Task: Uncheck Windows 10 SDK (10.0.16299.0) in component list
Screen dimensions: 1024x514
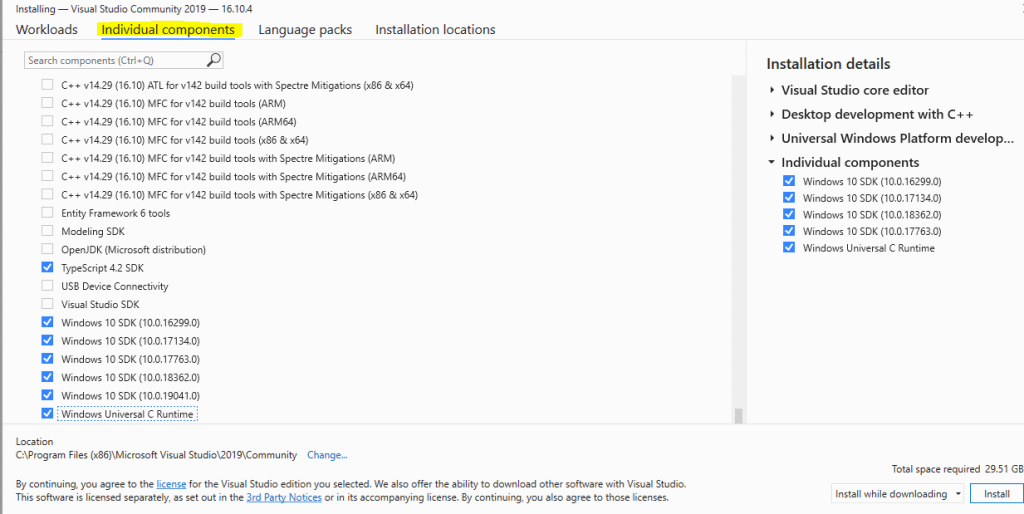Action: [x=47, y=322]
